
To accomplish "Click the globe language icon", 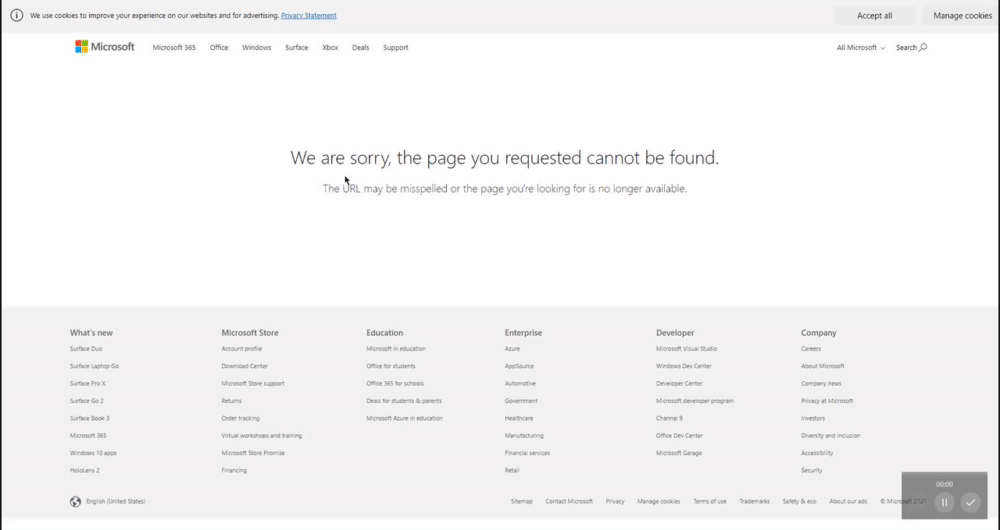I will (75, 501).
